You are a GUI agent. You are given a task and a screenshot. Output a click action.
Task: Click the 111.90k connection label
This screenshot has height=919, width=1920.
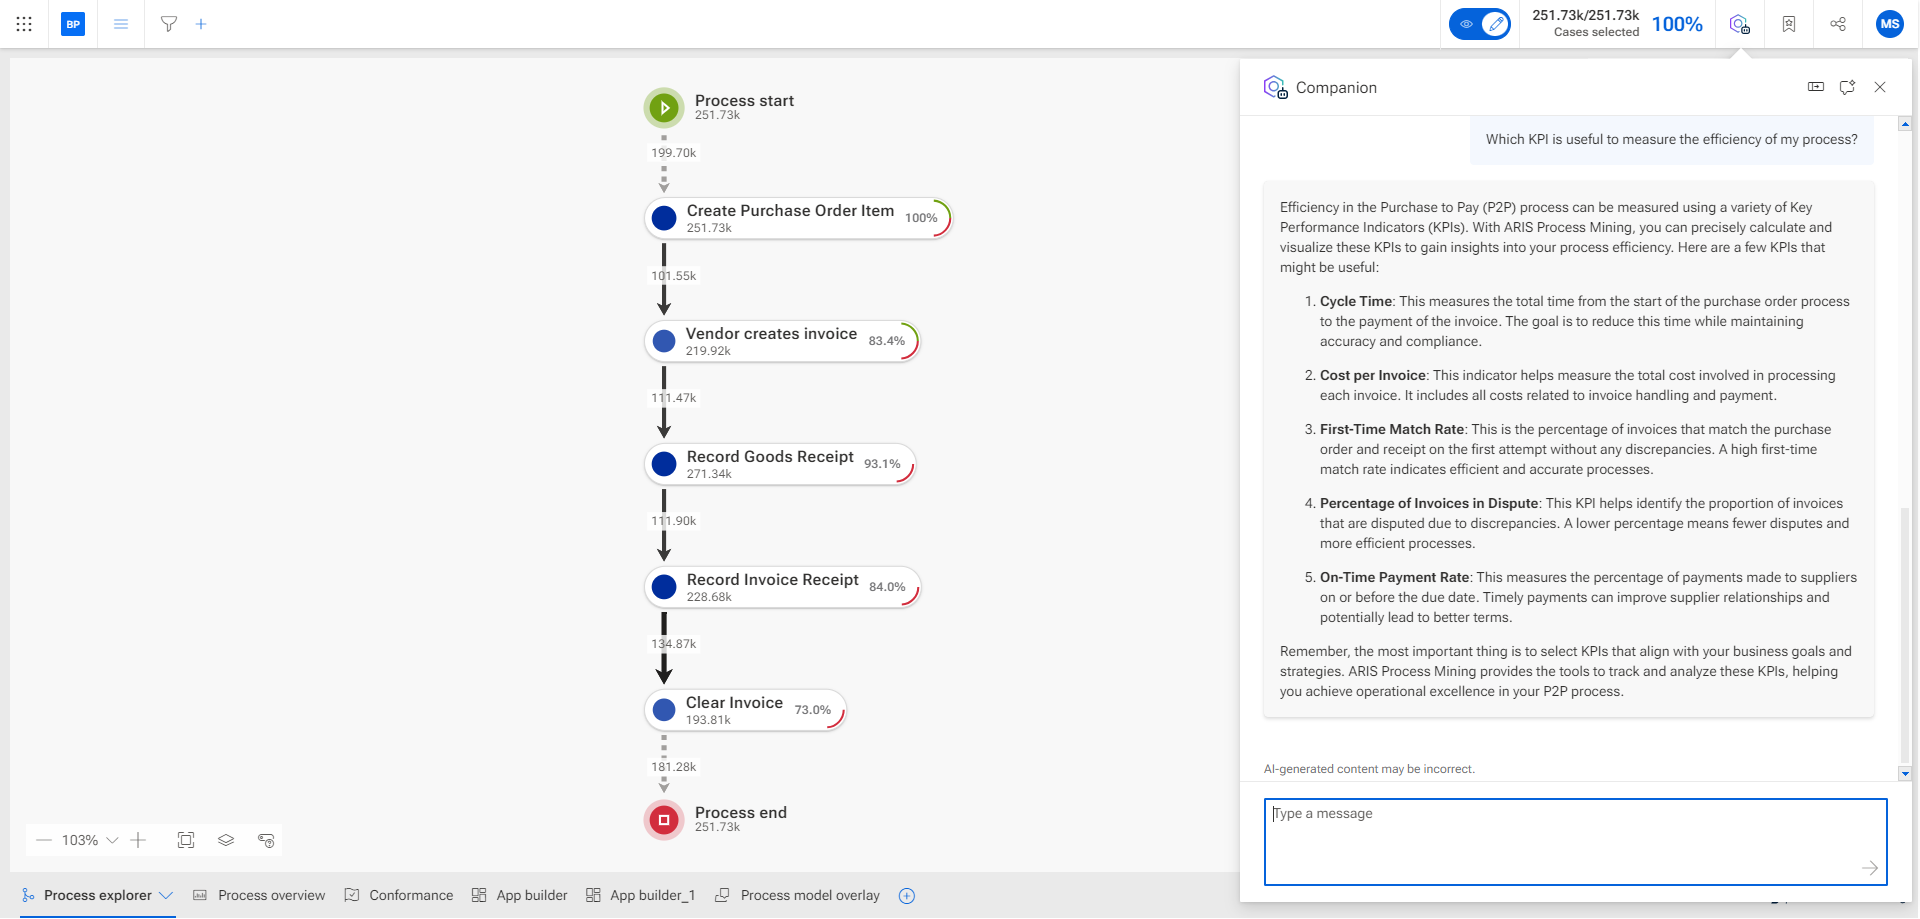click(x=674, y=521)
